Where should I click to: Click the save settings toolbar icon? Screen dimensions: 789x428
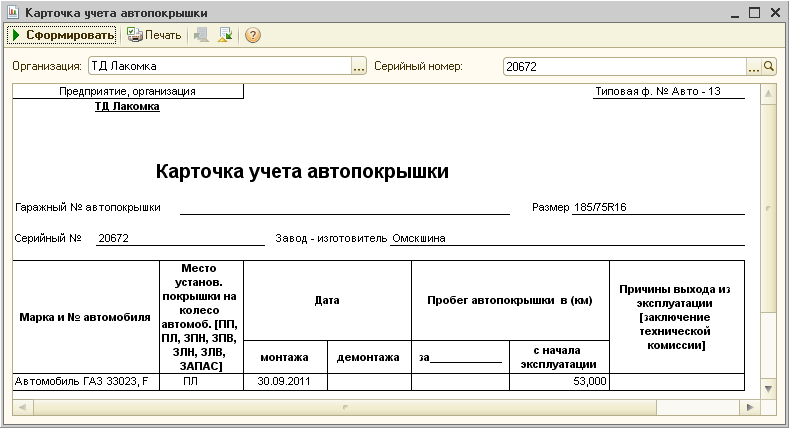(225, 35)
